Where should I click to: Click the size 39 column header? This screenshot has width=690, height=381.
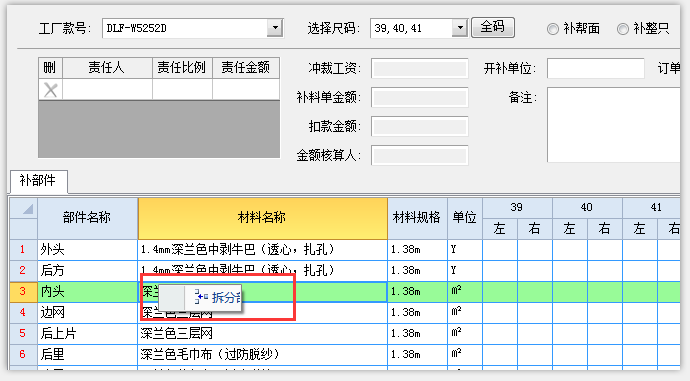[517, 208]
